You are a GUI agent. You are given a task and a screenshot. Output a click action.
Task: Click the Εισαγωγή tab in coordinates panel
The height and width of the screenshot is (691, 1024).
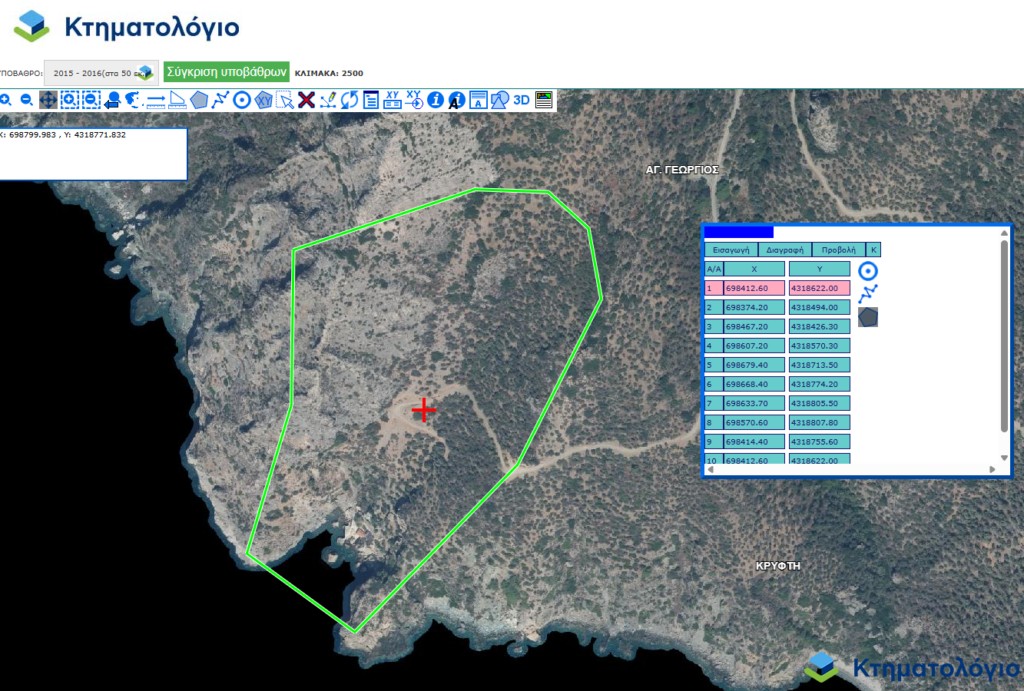pyautogui.click(x=730, y=250)
